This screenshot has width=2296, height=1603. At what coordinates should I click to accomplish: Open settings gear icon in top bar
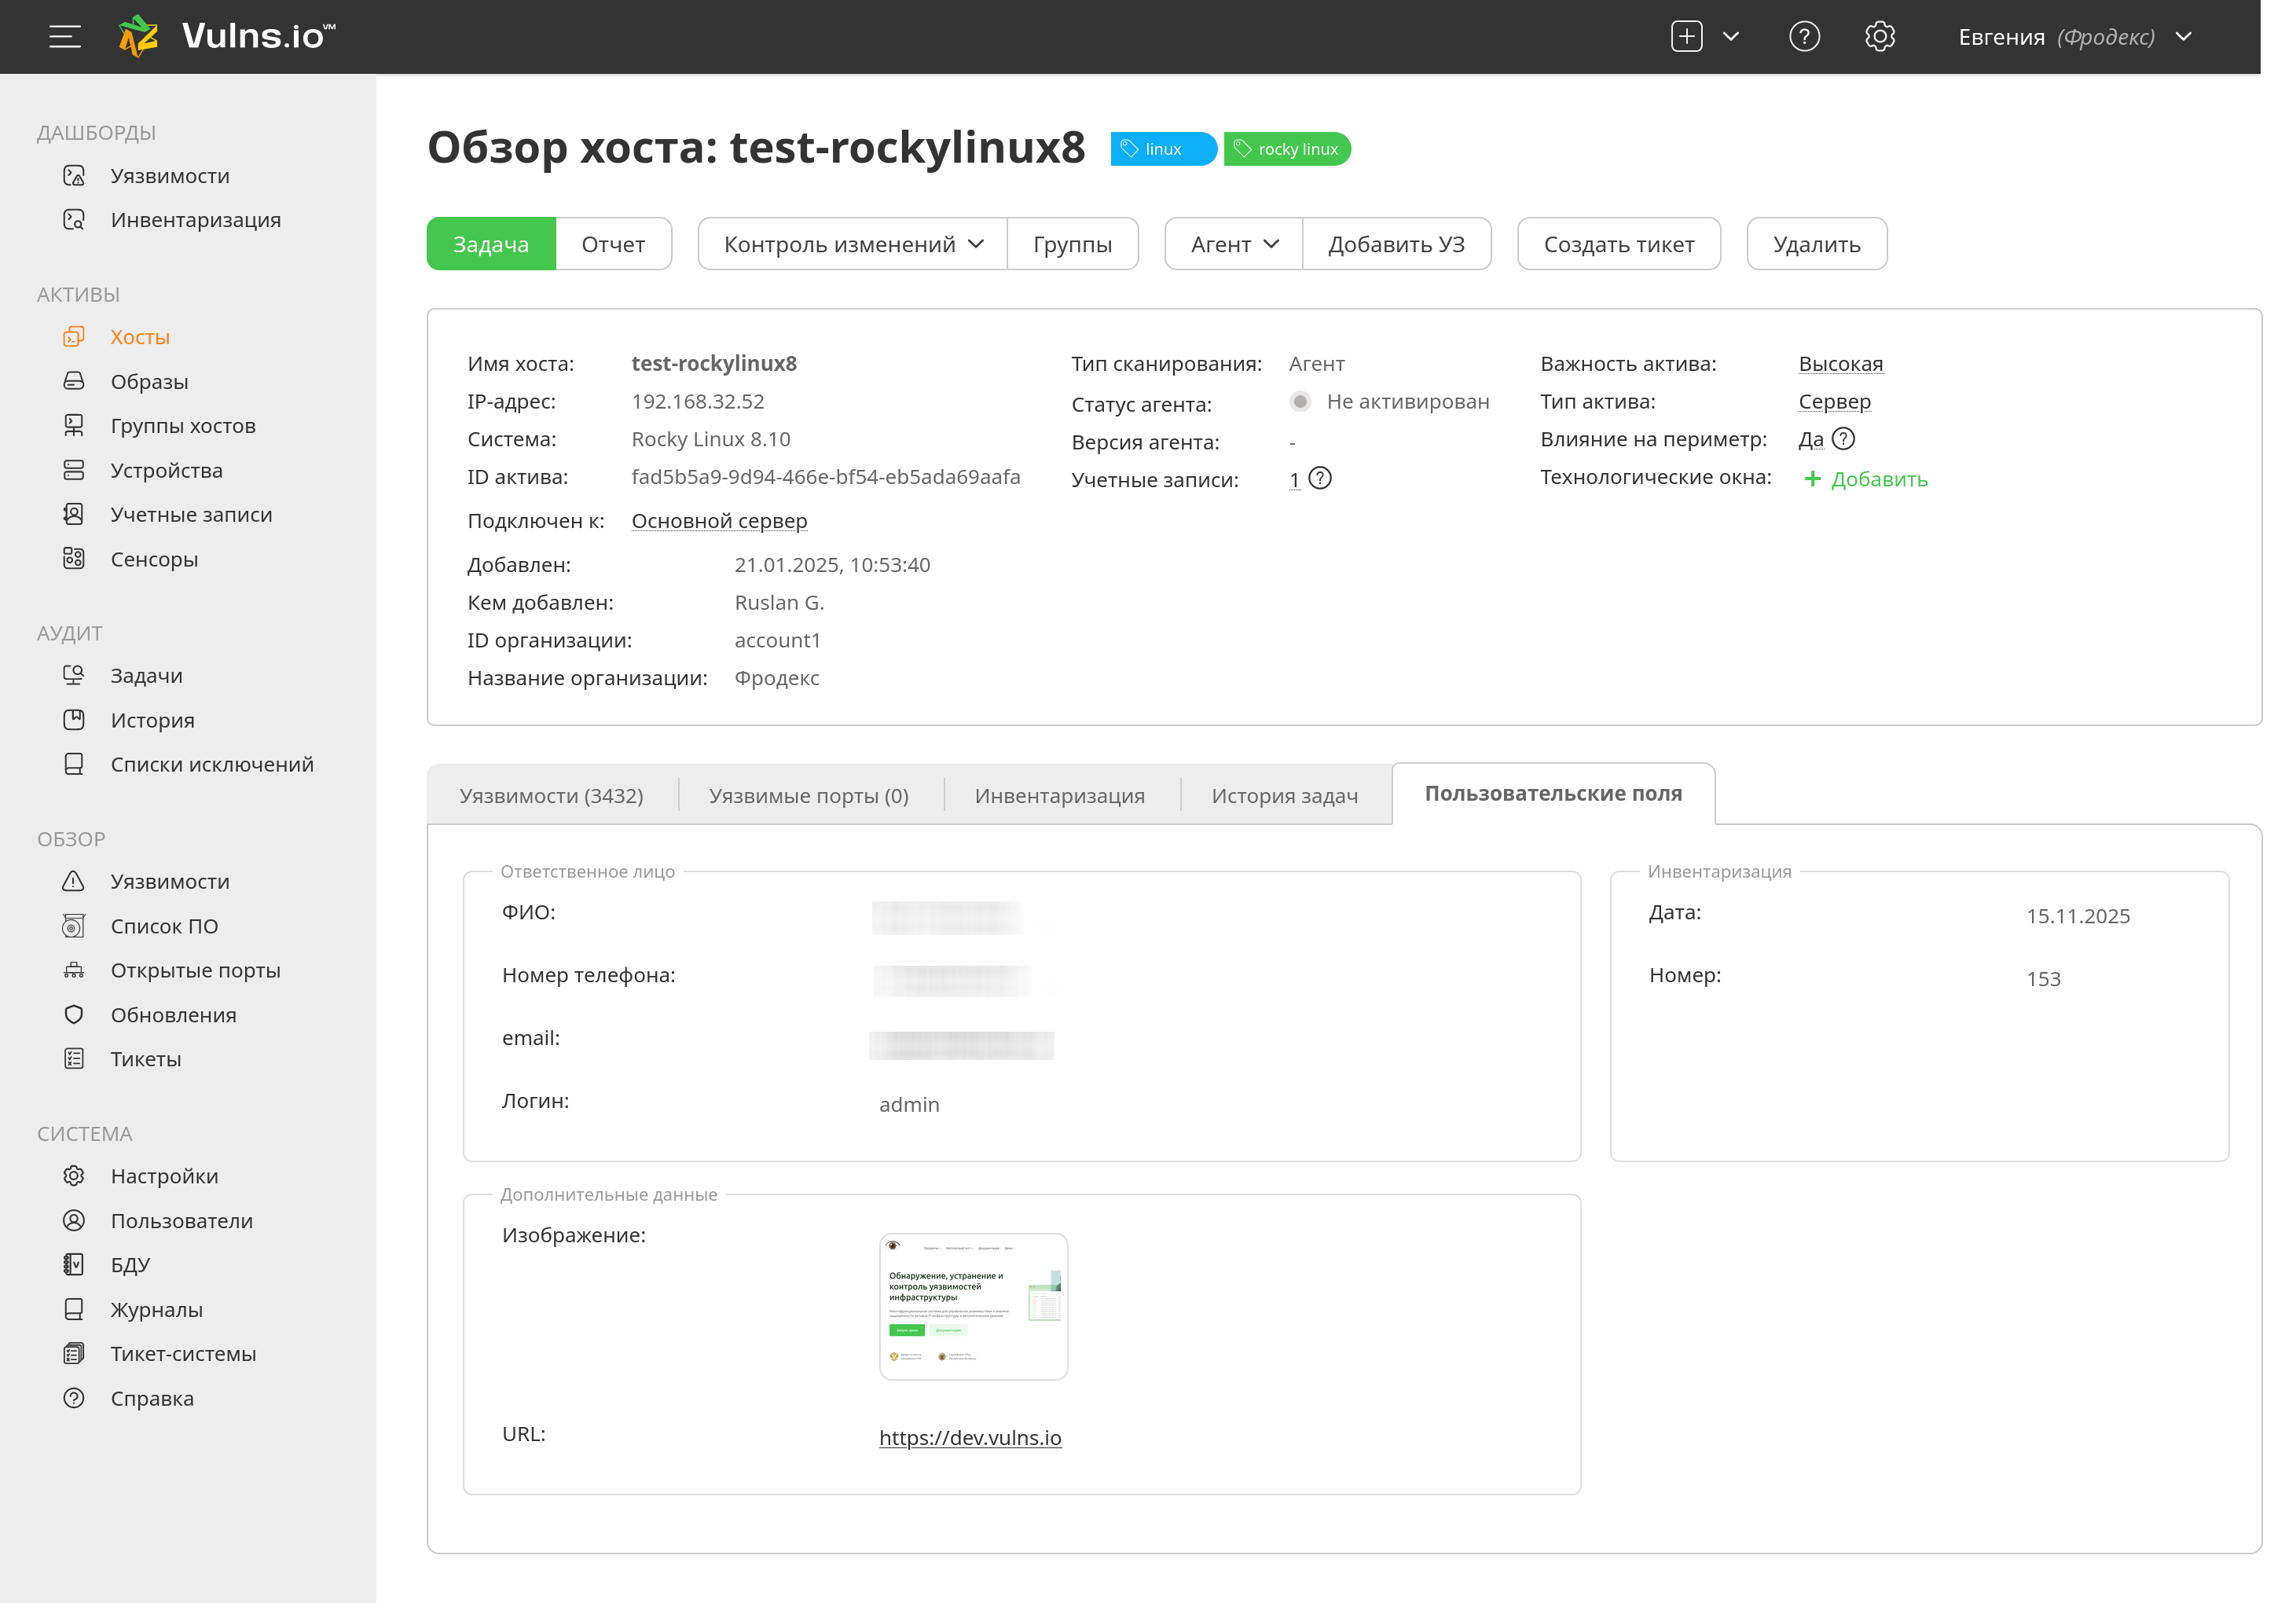1879,37
